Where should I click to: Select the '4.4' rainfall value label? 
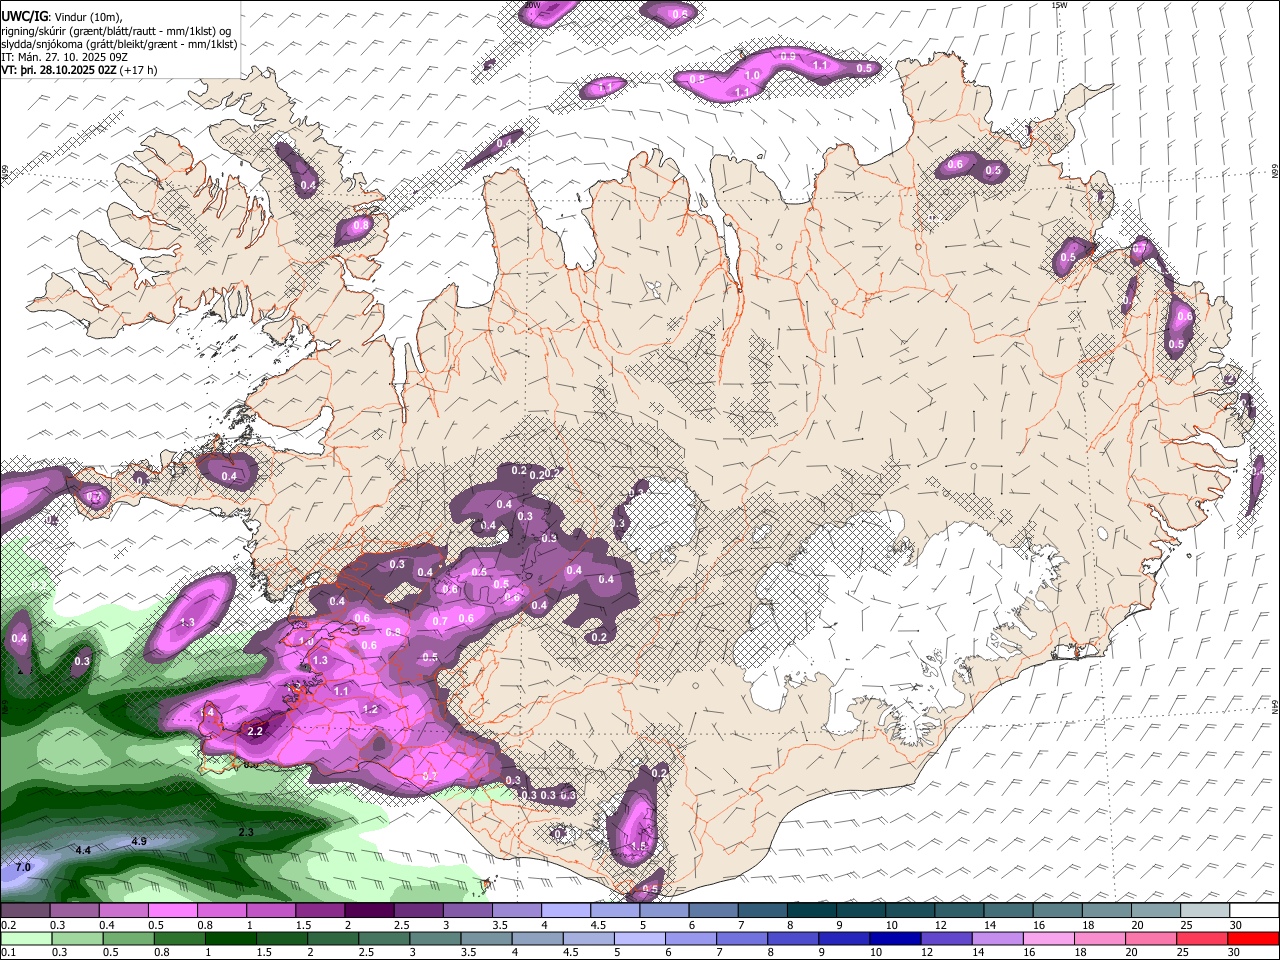click(84, 850)
